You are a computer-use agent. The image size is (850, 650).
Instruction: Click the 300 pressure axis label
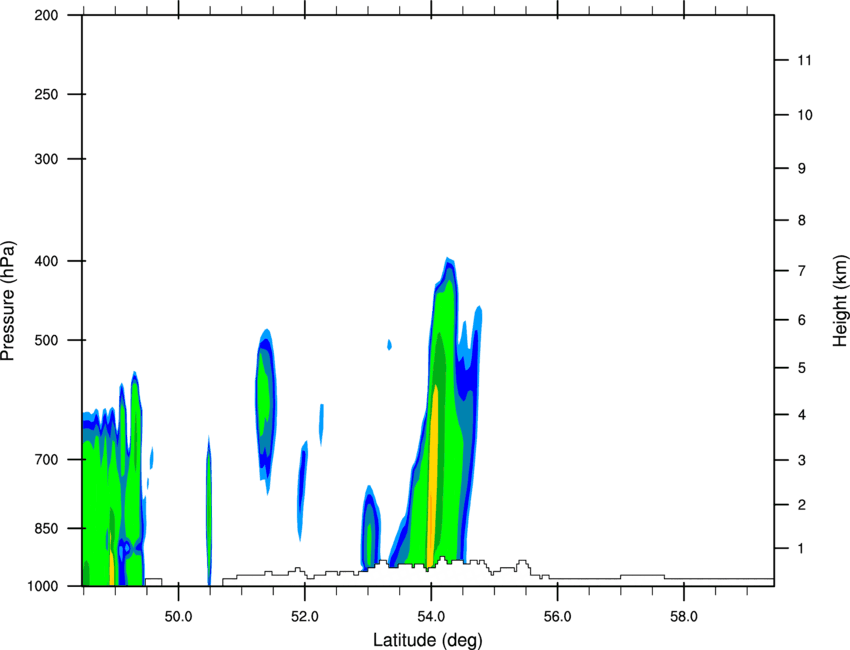click(46, 159)
